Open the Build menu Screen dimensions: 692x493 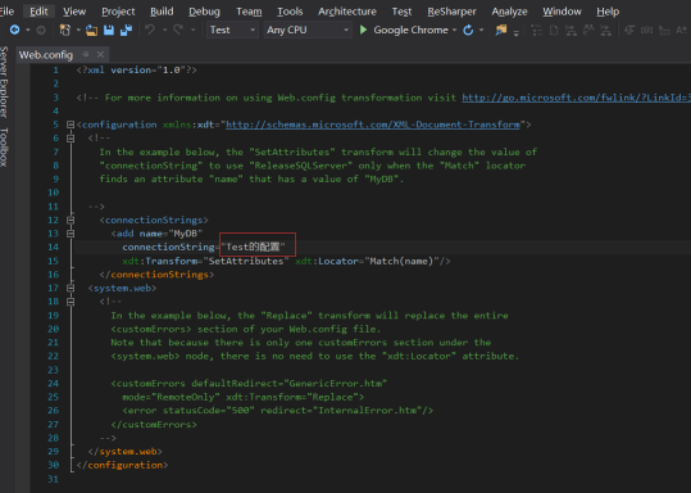point(162,11)
